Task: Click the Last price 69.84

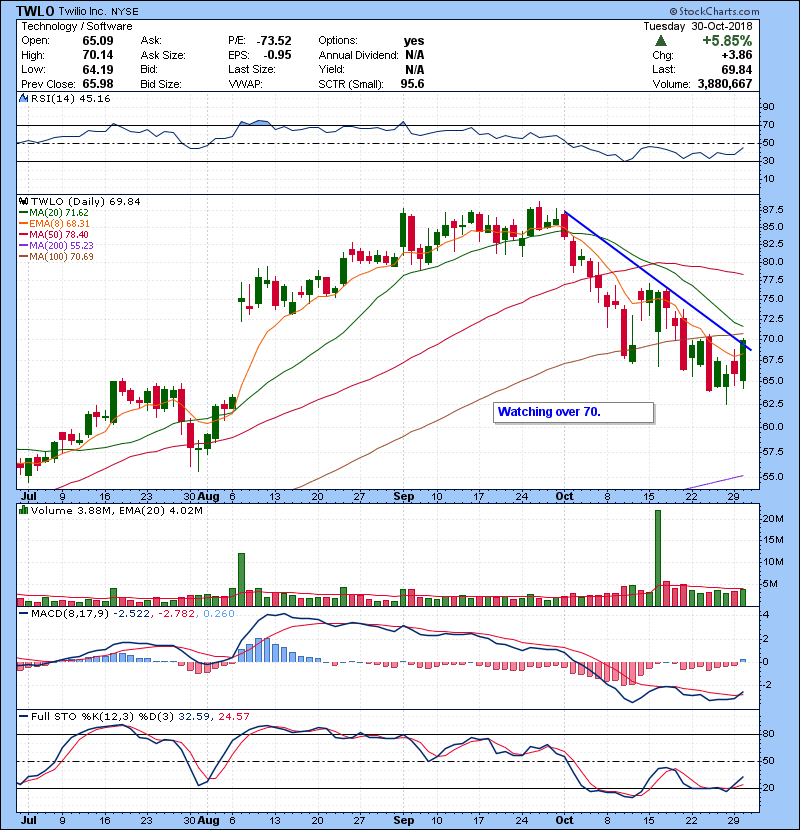Action: coord(736,69)
